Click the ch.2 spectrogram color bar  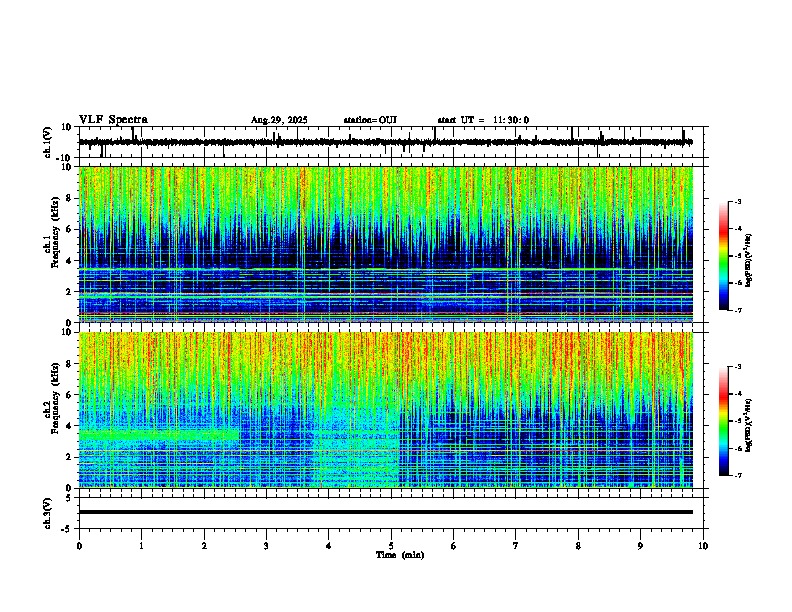(724, 421)
